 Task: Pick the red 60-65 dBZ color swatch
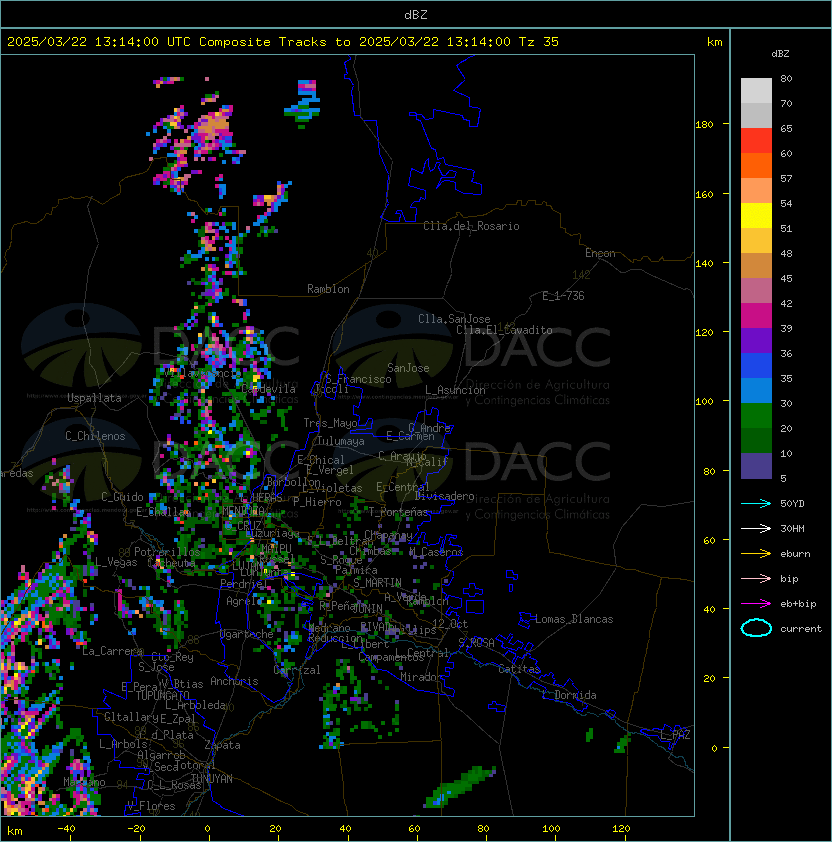tap(756, 141)
